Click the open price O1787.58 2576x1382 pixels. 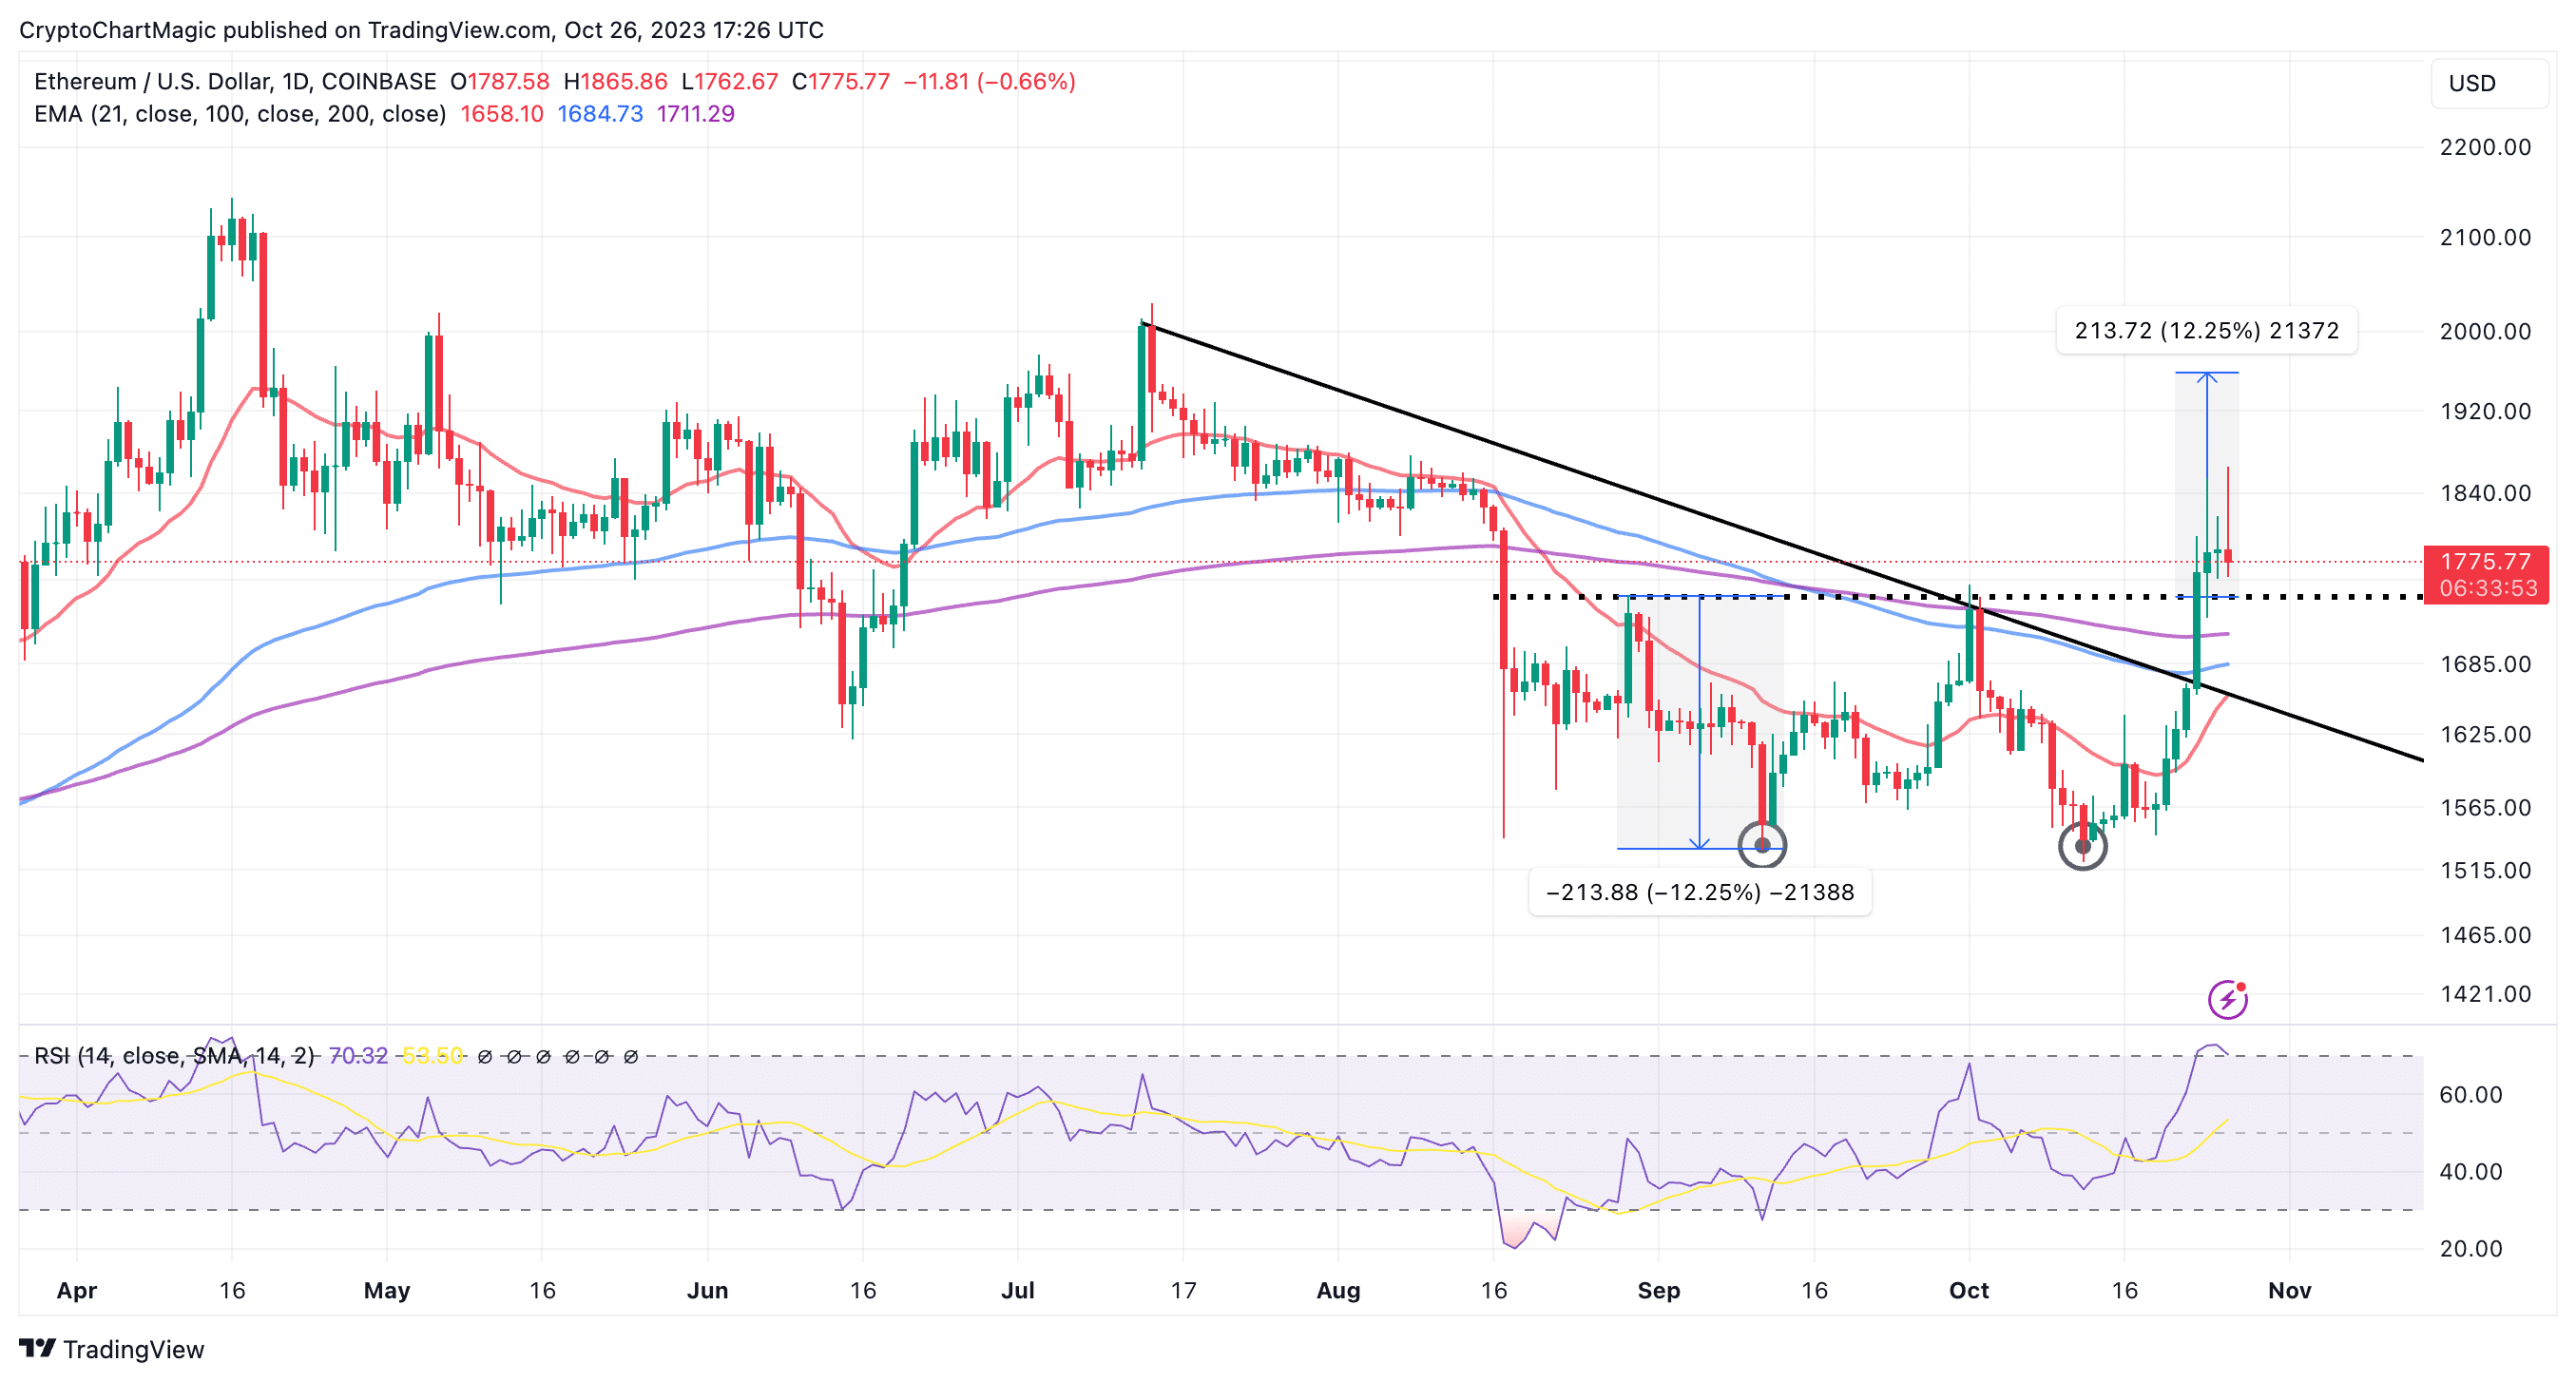[x=500, y=81]
